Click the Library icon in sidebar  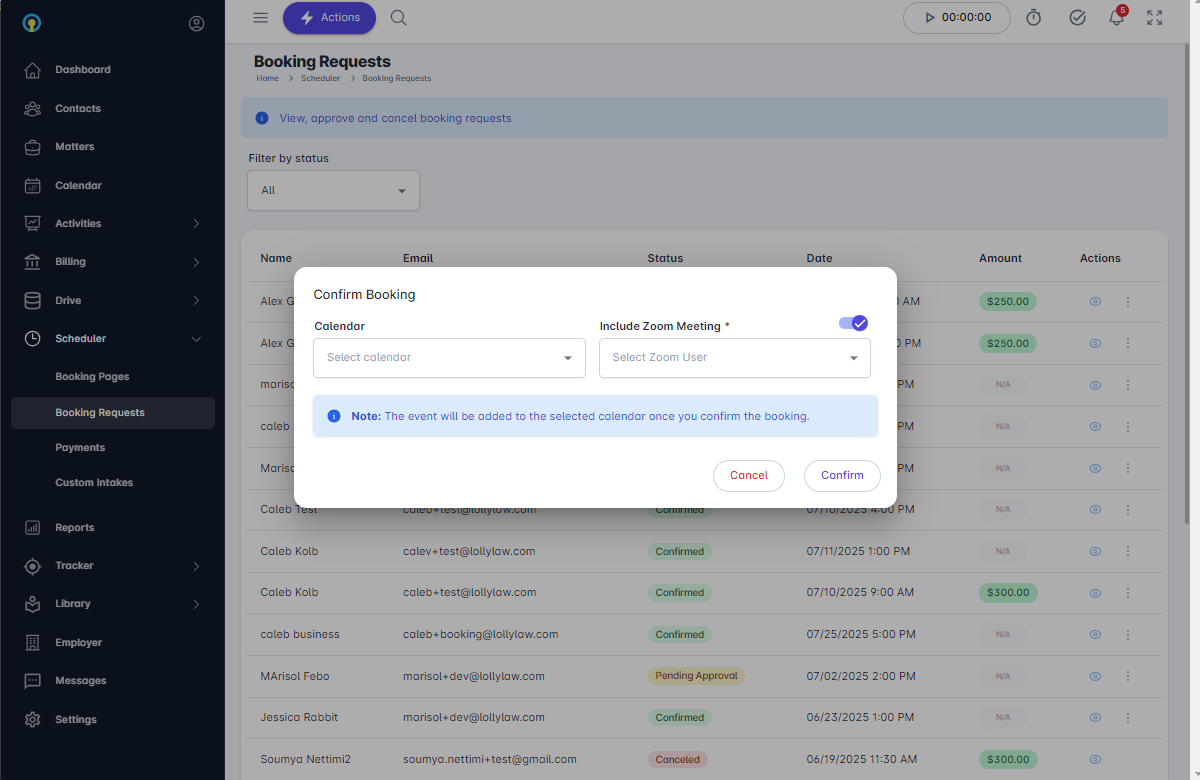tap(33, 604)
